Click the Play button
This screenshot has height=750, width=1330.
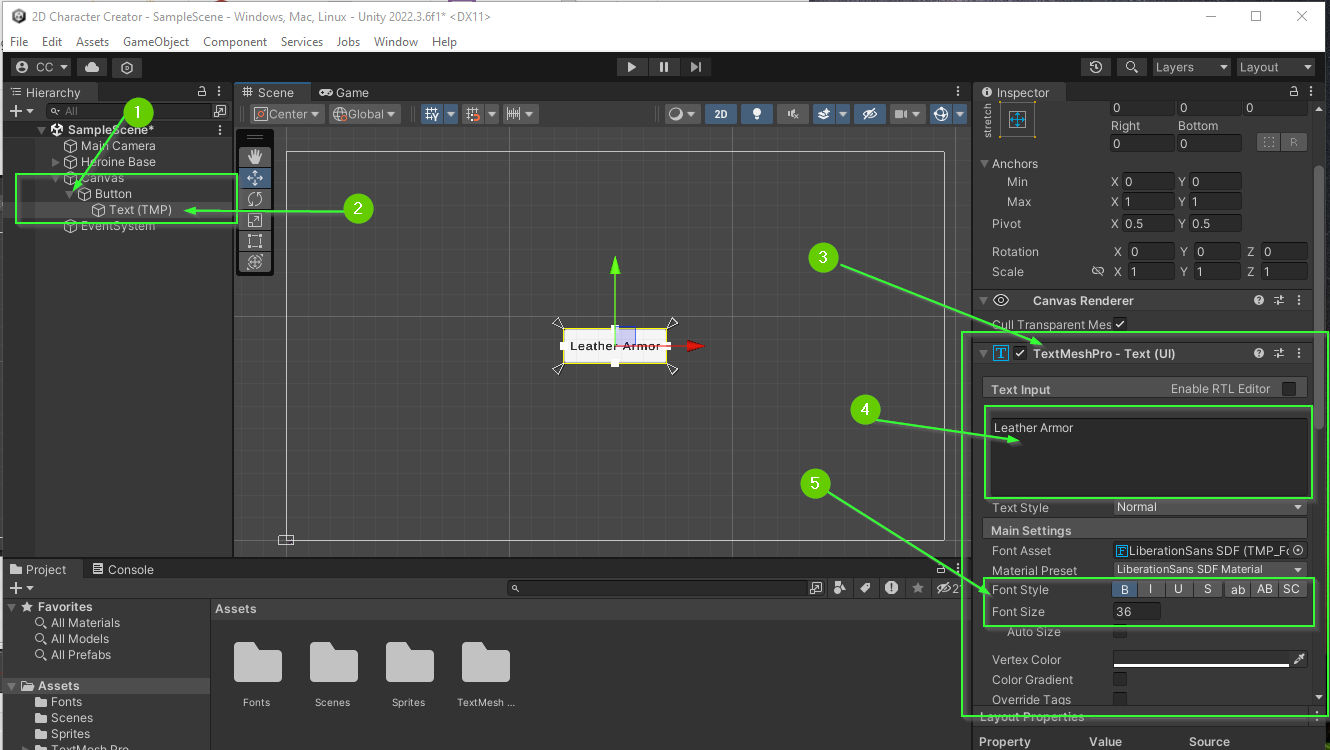(631, 67)
